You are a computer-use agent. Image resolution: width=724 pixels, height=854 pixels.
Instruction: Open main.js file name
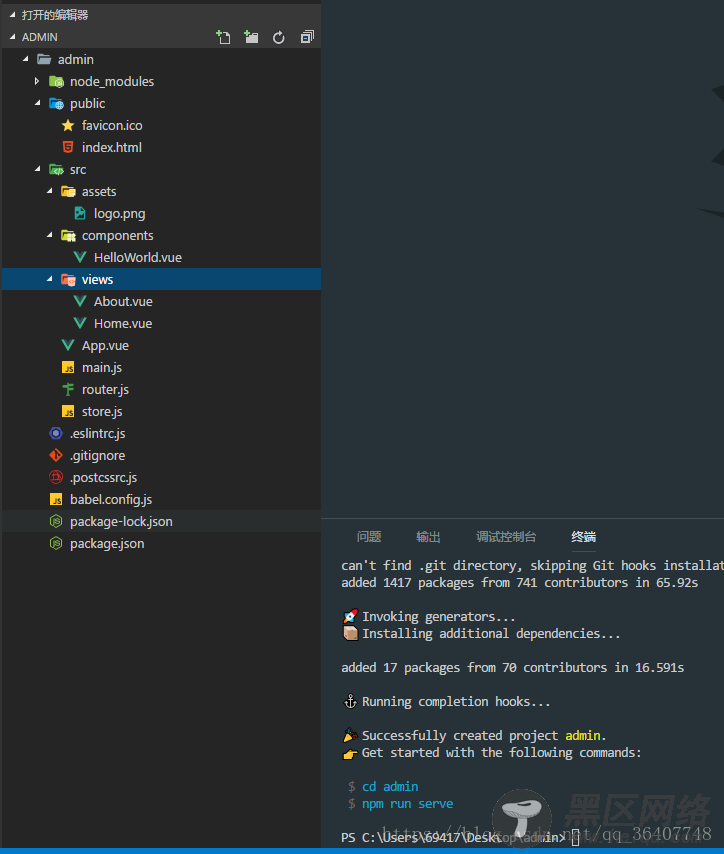coord(102,368)
